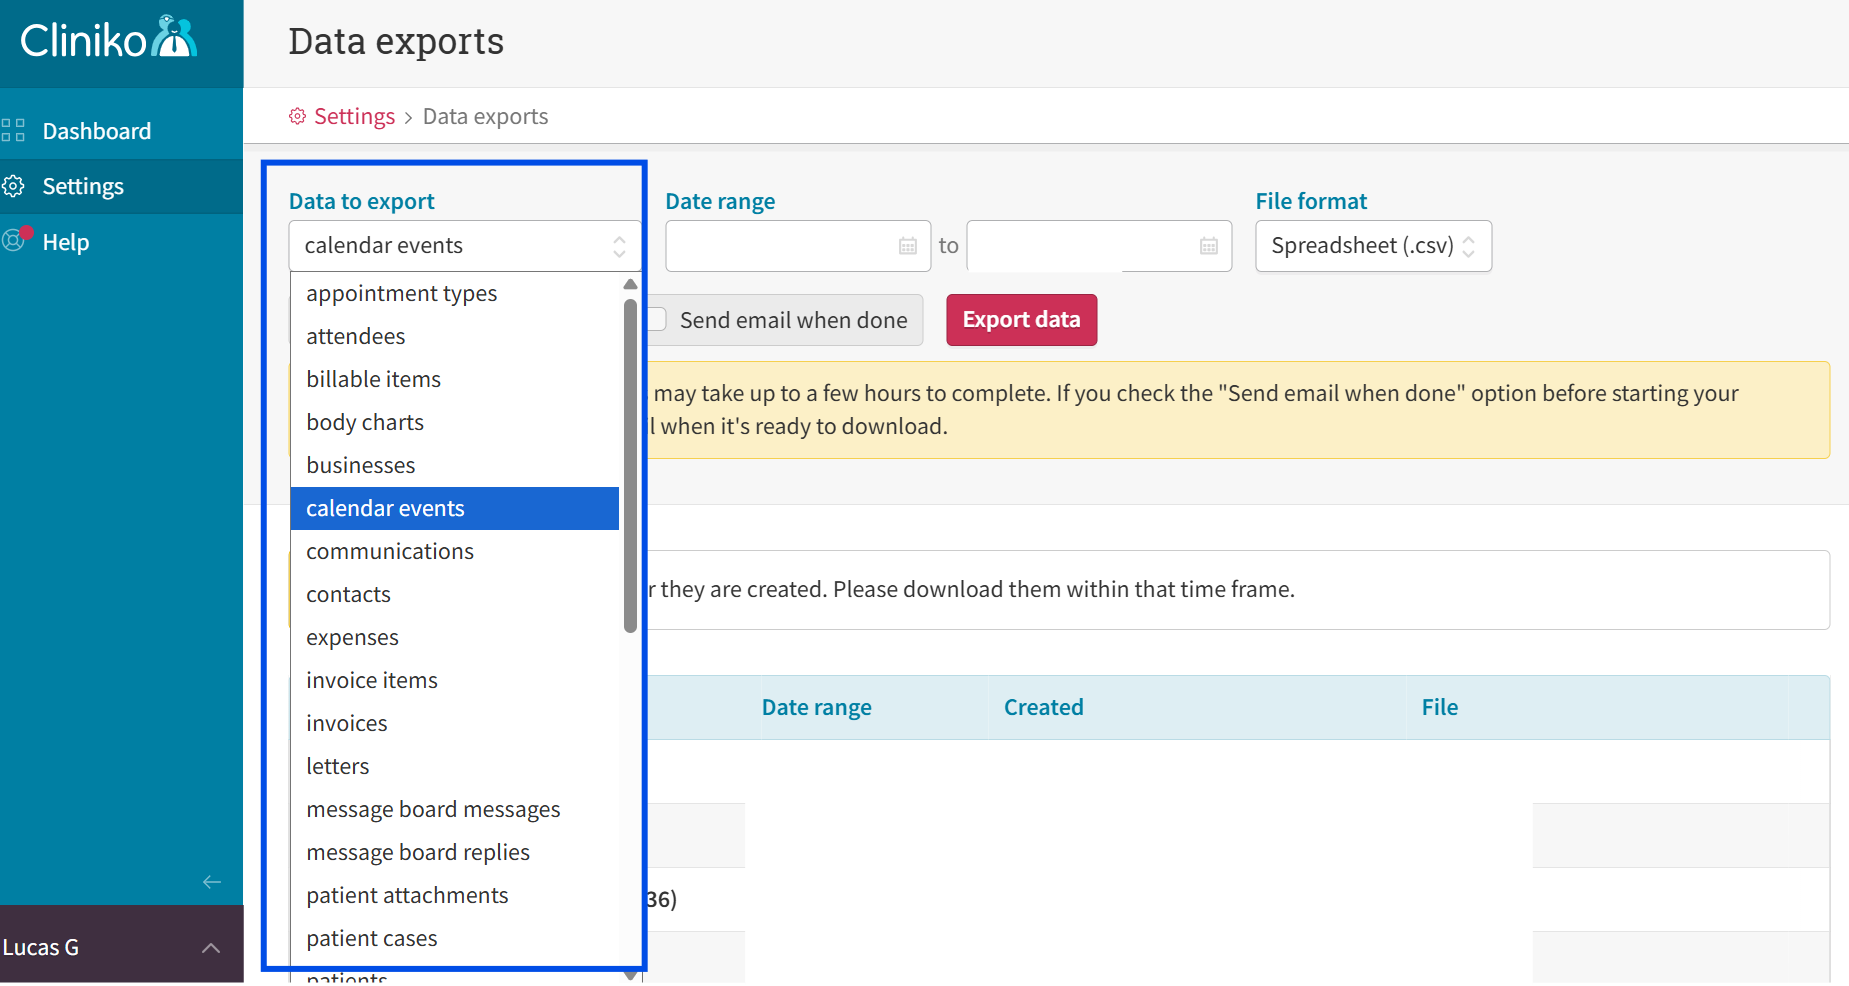1849x986 pixels.
Task: Collapse sidebar with the left arrow
Action: tap(212, 882)
